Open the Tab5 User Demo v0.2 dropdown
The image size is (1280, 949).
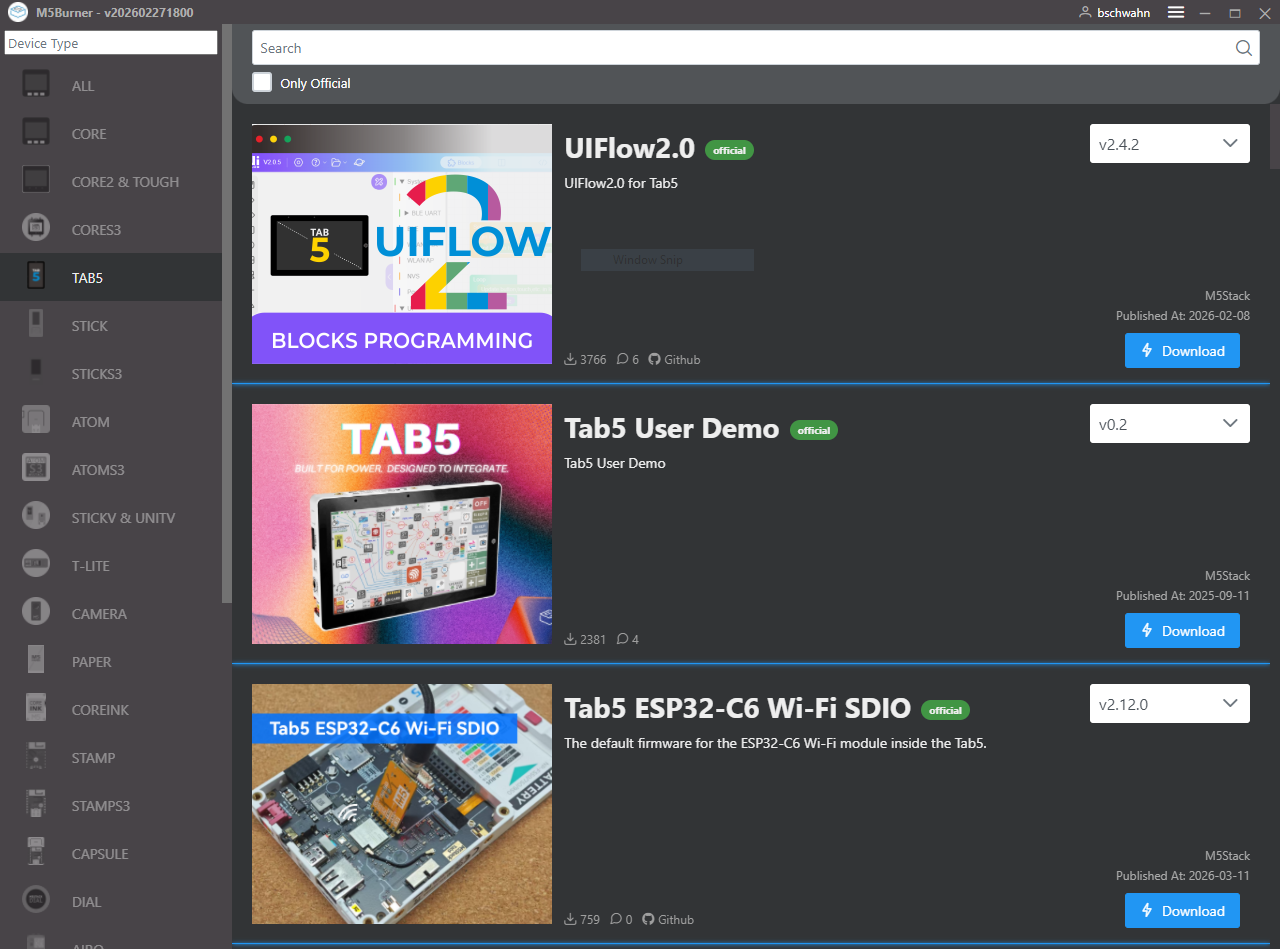[x=1169, y=424]
